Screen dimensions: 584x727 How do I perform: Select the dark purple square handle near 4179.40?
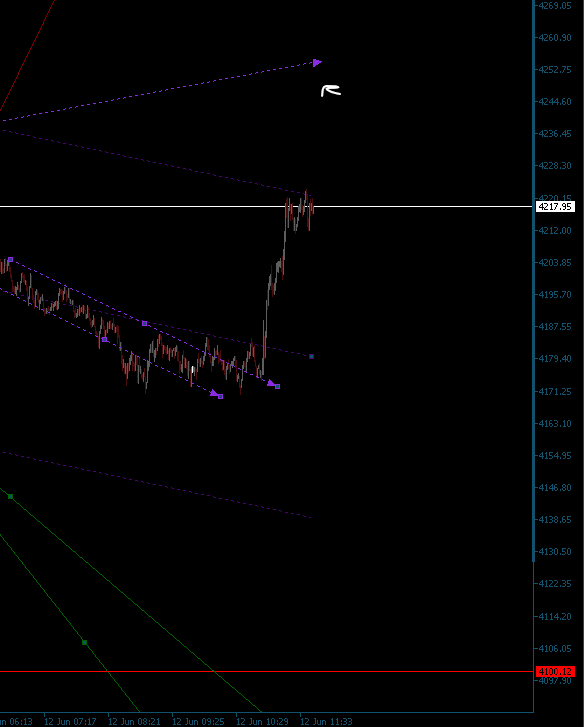[311, 357]
